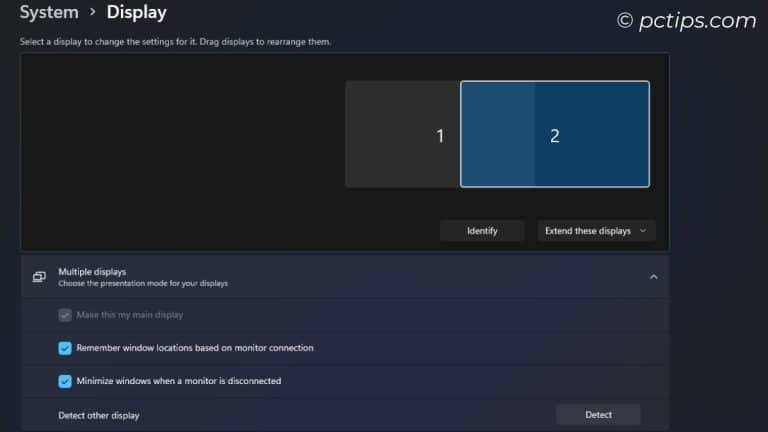This screenshot has width=768, height=432.
Task: Click 'Choose the presentation mode' subtitle text
Action: pos(143,284)
